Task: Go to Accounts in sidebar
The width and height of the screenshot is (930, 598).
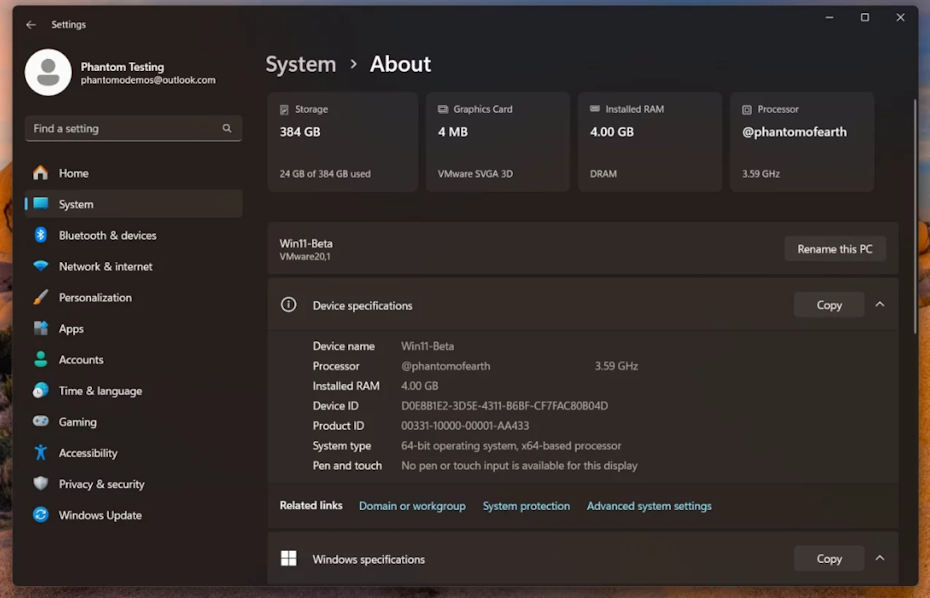Action: click(x=81, y=360)
